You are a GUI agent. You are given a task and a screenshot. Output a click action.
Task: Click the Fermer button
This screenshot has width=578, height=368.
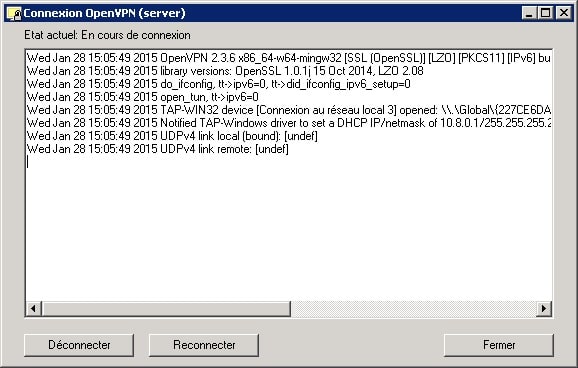click(499, 345)
